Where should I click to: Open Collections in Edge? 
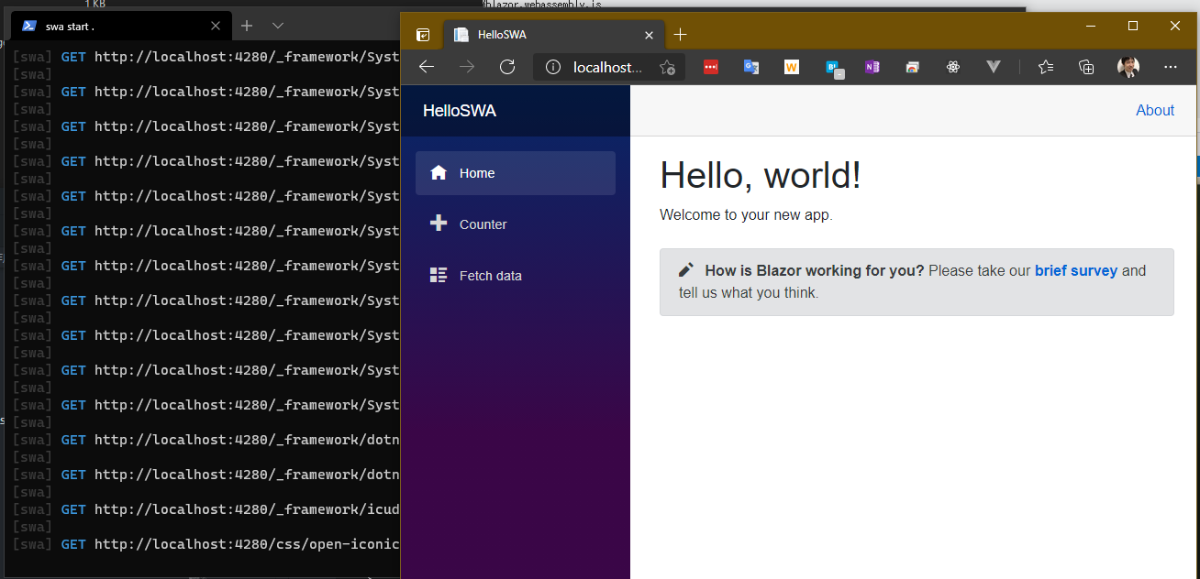tap(1086, 67)
